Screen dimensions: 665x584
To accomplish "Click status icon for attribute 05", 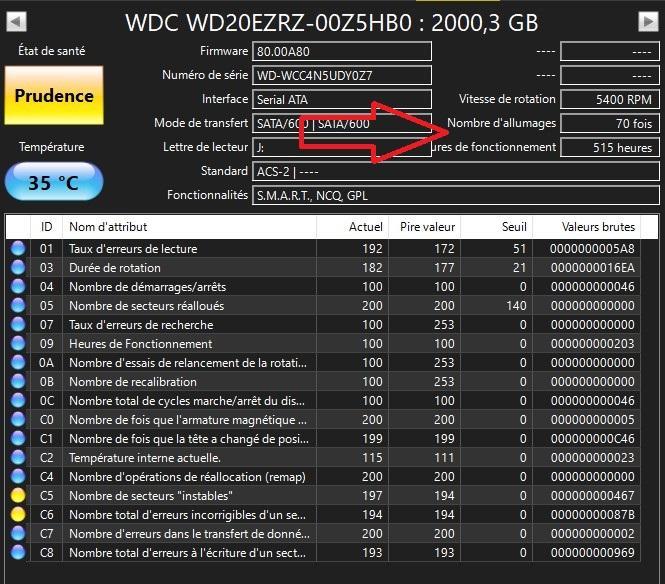I will coord(18,305).
